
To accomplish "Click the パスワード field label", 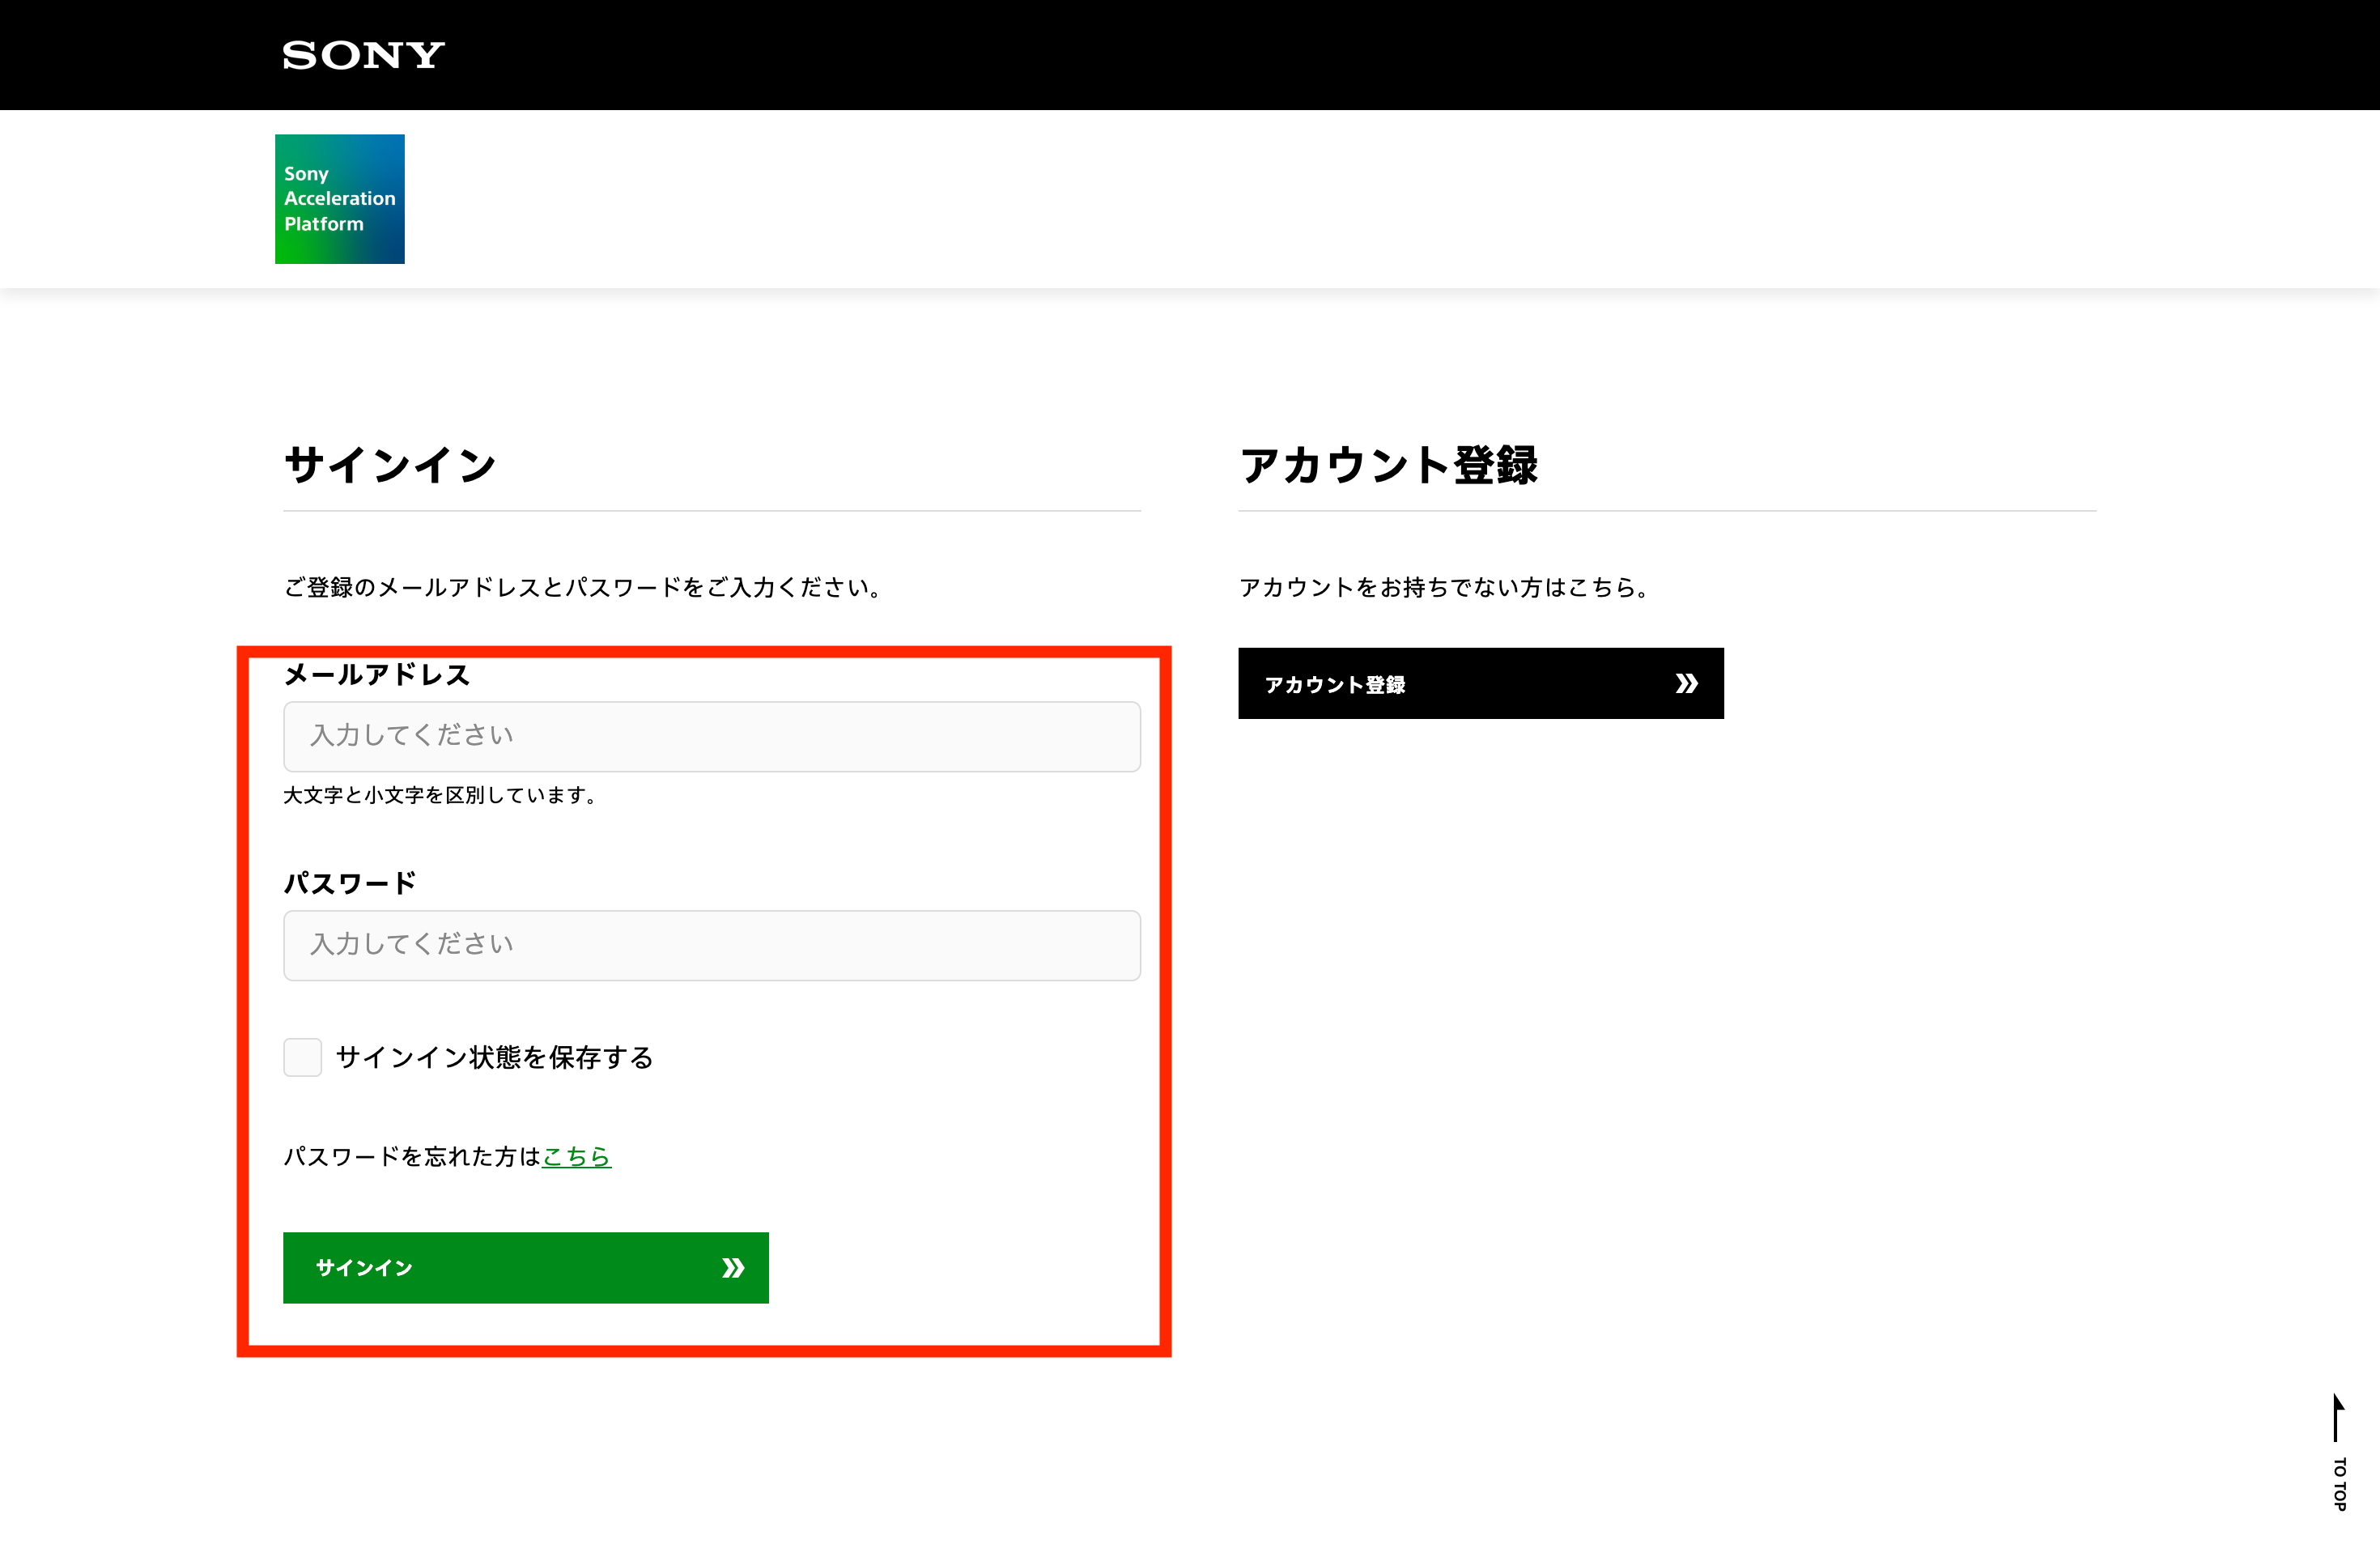I will tap(350, 883).
